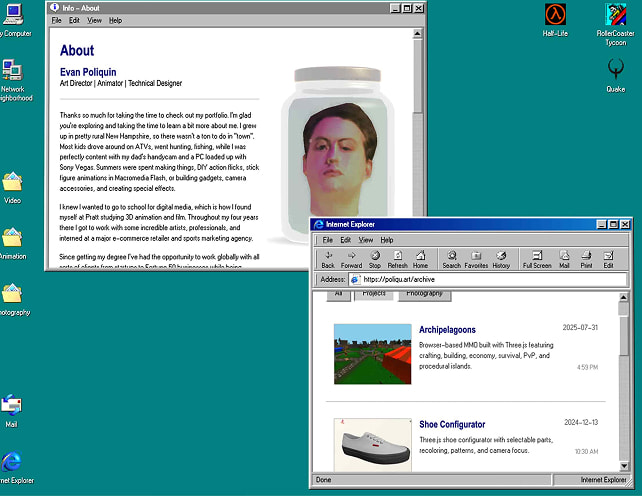Open the History toolbar button
The height and width of the screenshot is (496, 642).
(x=501, y=259)
